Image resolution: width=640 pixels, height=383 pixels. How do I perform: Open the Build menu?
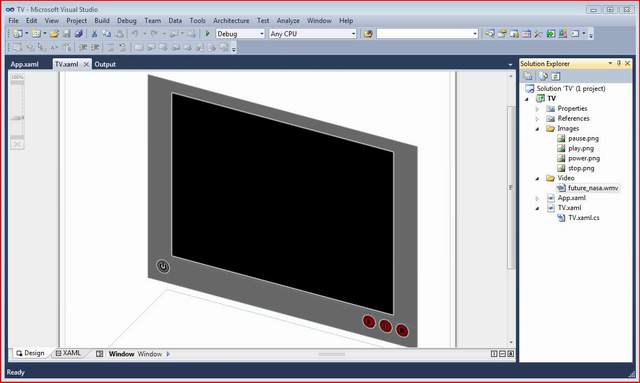pos(102,20)
